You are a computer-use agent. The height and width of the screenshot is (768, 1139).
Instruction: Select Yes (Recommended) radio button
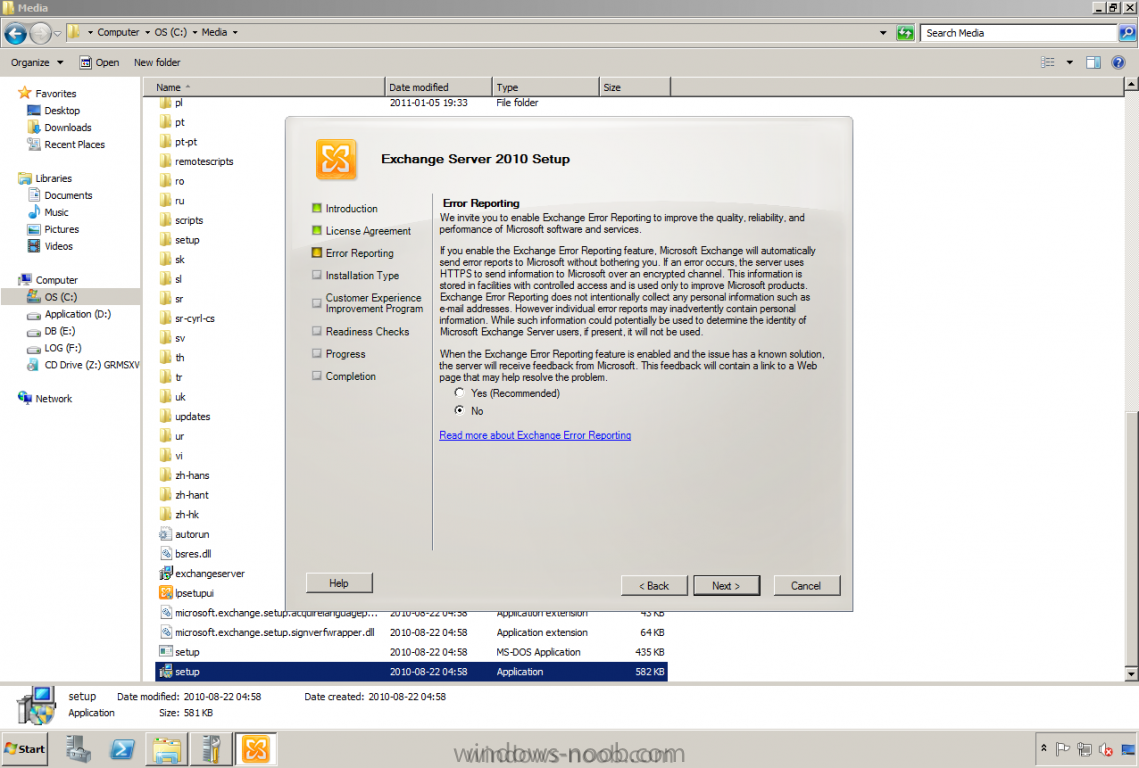point(459,393)
